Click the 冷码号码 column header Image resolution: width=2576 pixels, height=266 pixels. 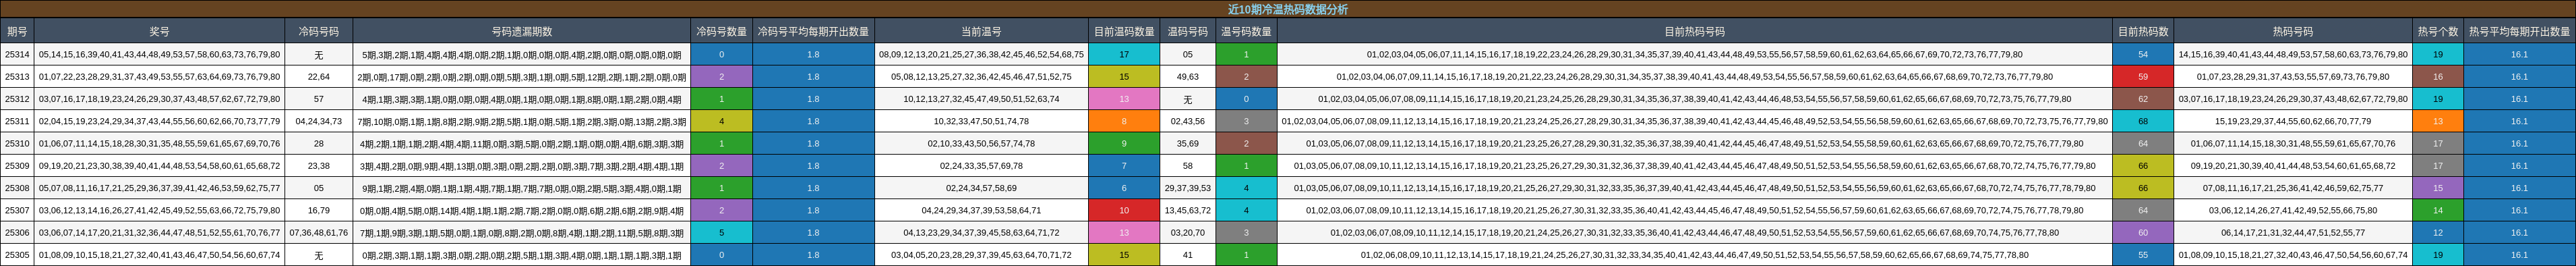[319, 31]
